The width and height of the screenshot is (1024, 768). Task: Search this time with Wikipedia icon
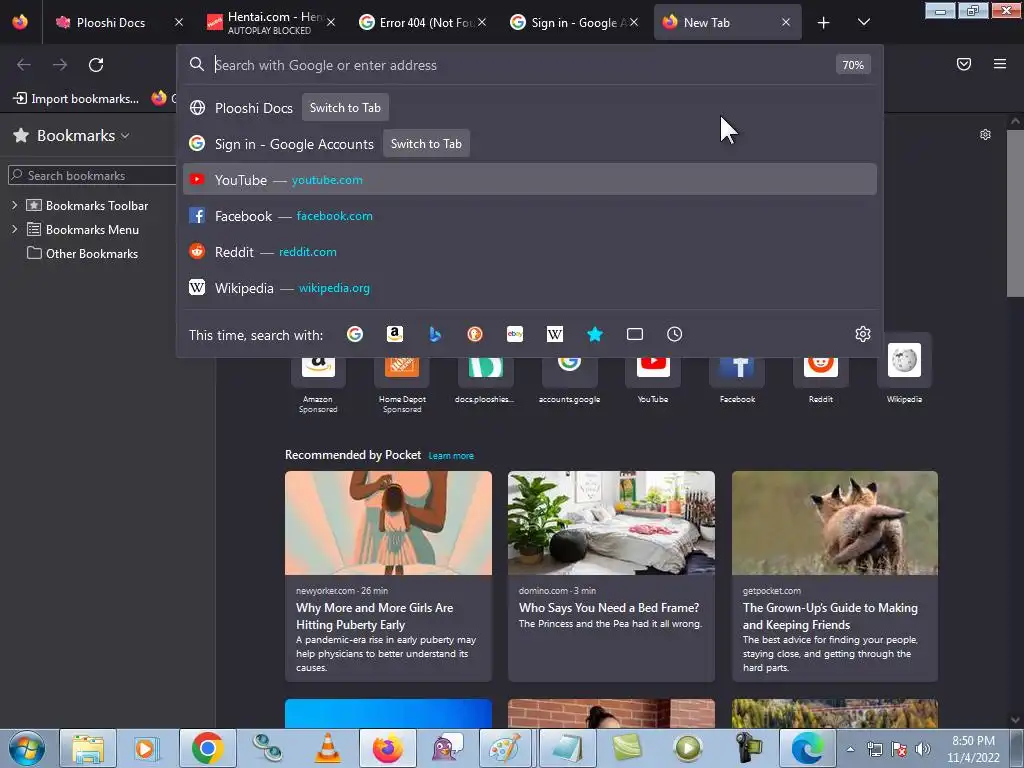click(x=554, y=334)
